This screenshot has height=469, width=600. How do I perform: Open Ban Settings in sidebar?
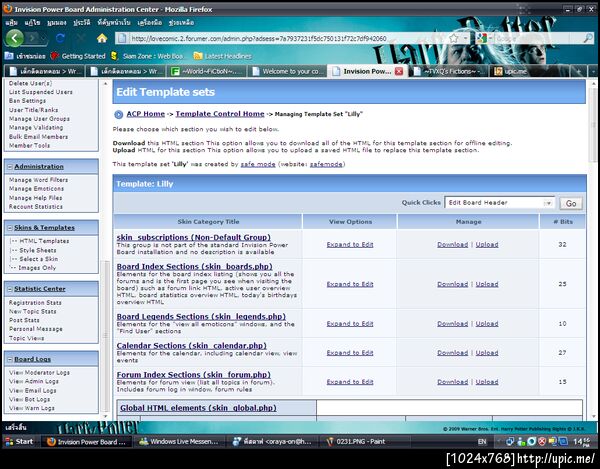(x=27, y=101)
